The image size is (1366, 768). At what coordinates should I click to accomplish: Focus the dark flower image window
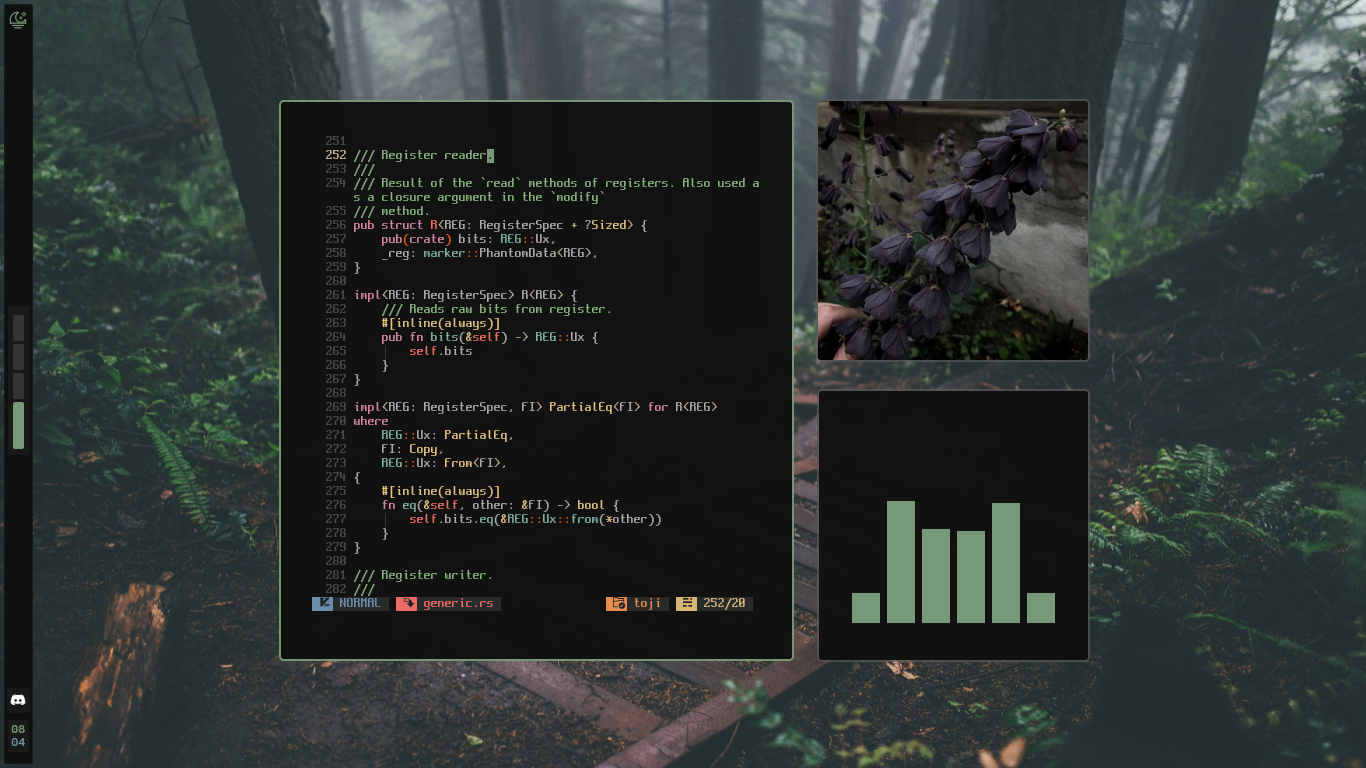(953, 230)
